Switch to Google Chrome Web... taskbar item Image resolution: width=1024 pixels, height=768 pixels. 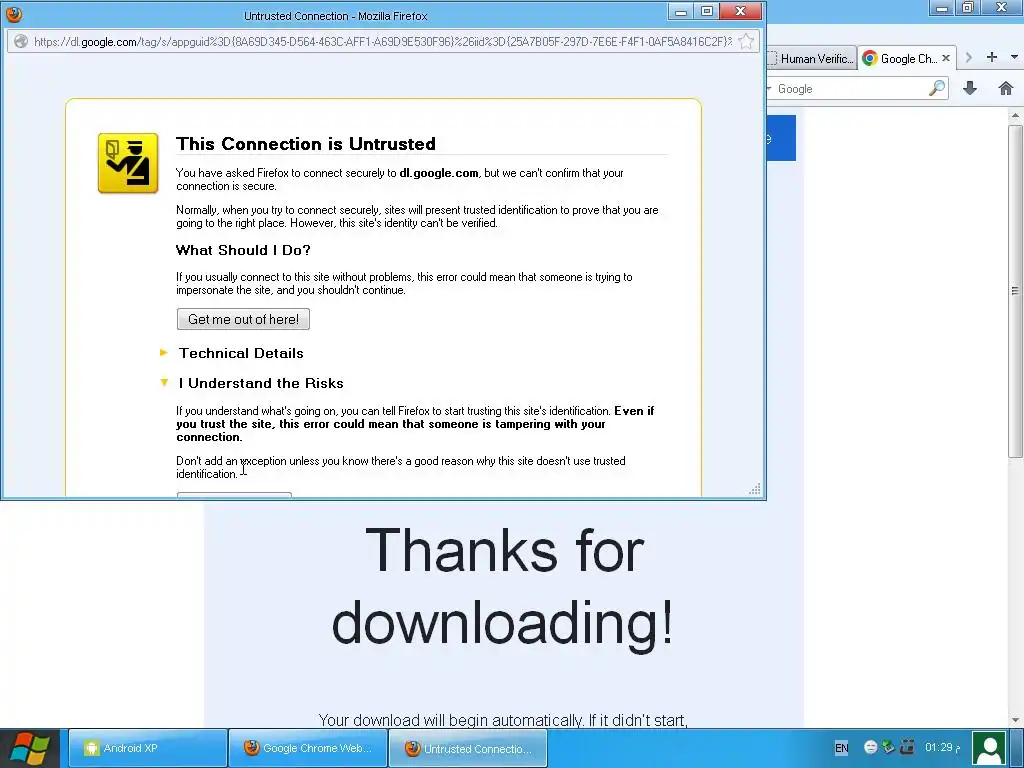[x=308, y=748]
